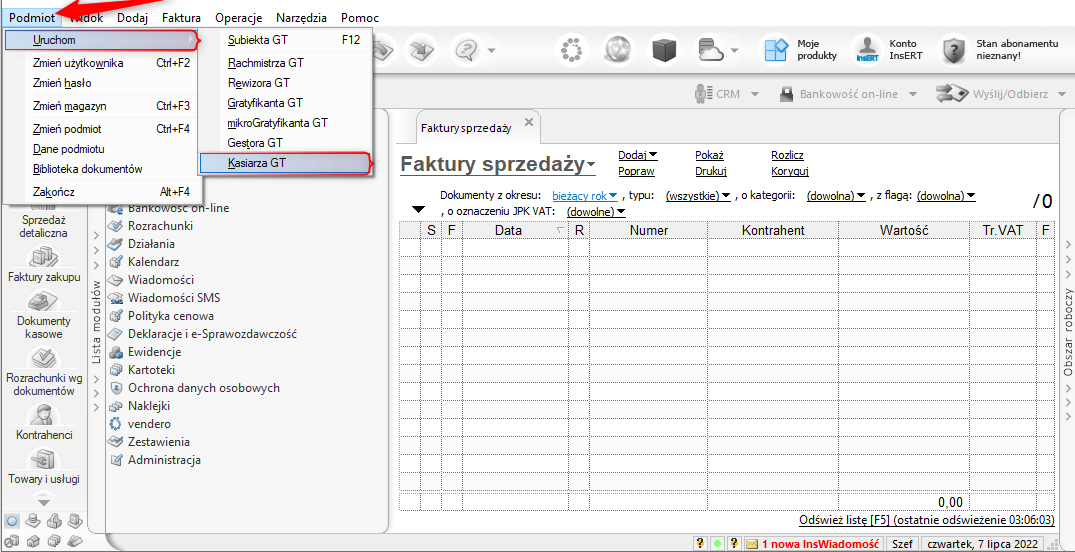Close the Faktury sprzedaży tab
This screenshot has width=1075, height=552.
tap(528, 122)
